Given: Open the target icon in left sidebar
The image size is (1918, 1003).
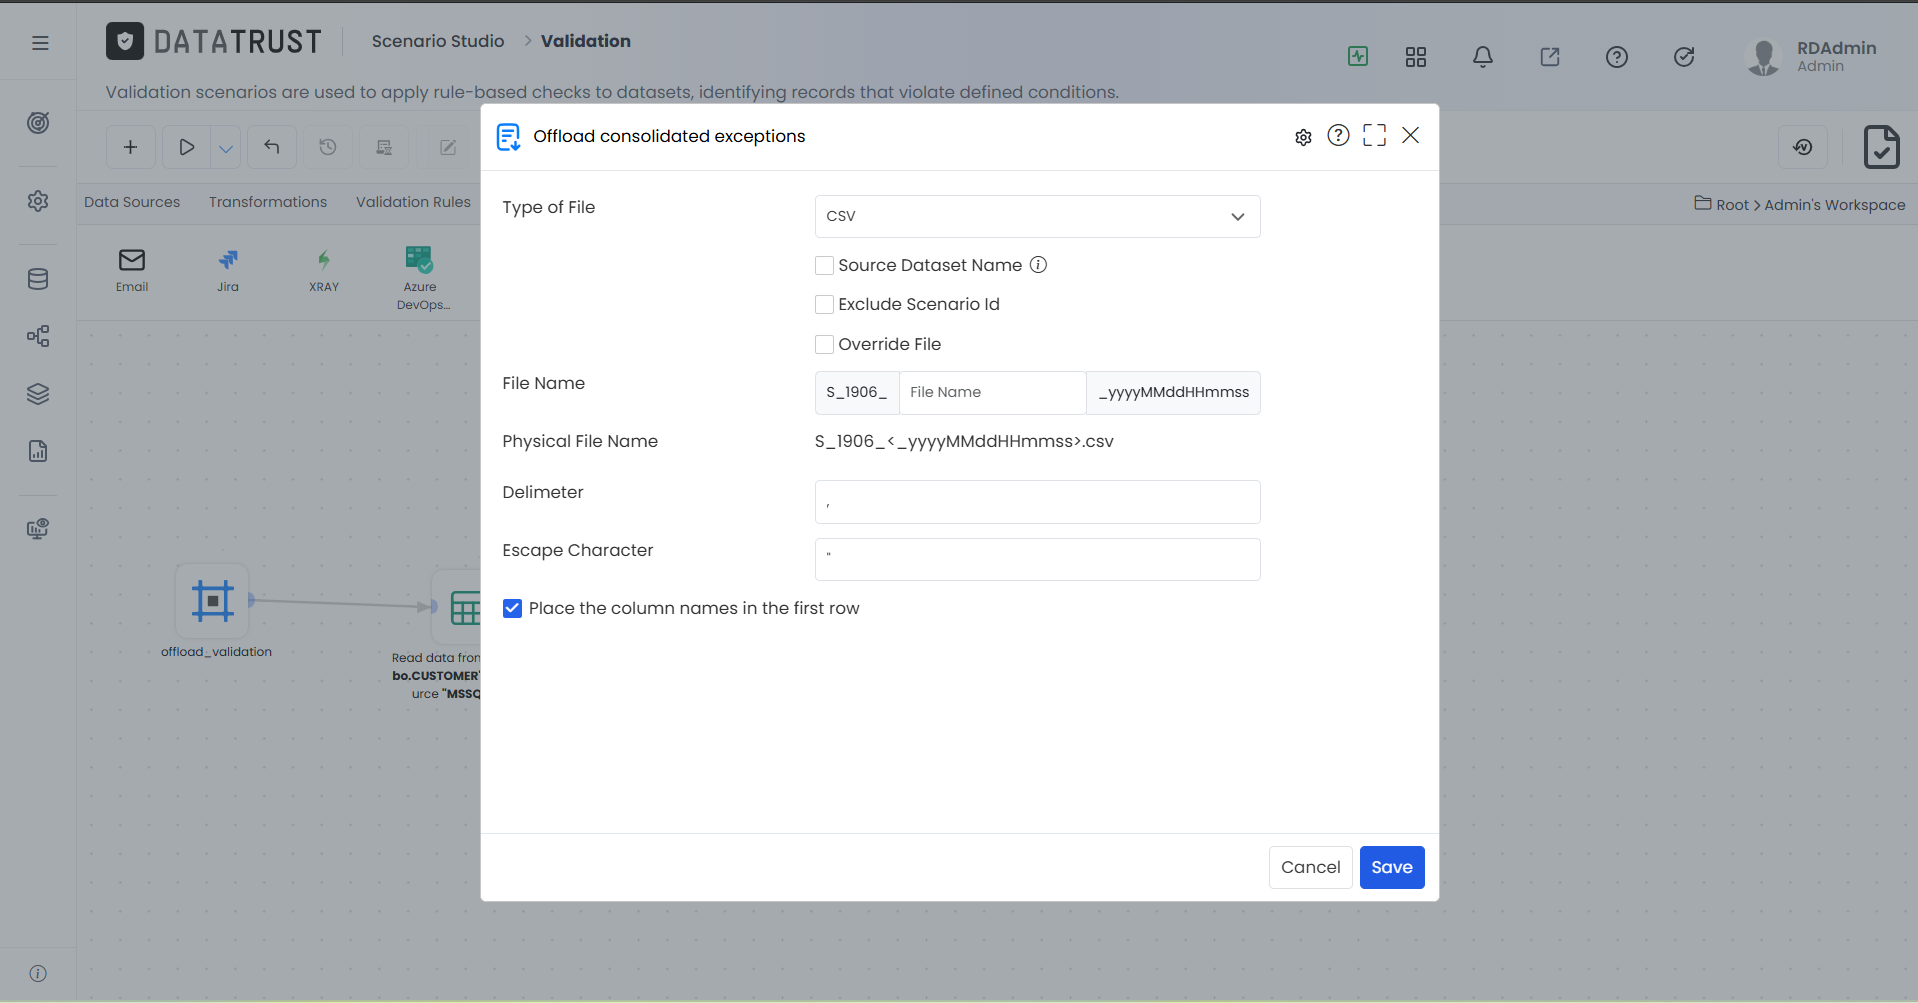Looking at the screenshot, I should coord(38,123).
